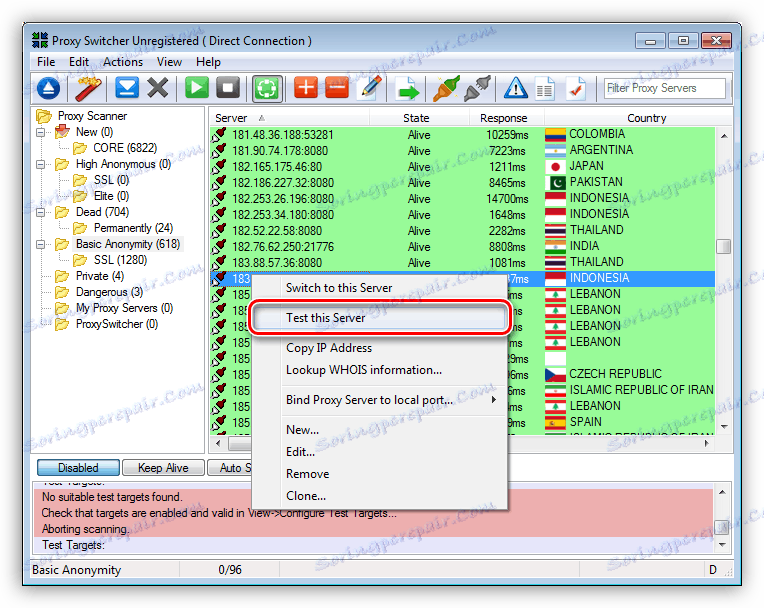
Task: Open the document list icon
Action: (545, 89)
